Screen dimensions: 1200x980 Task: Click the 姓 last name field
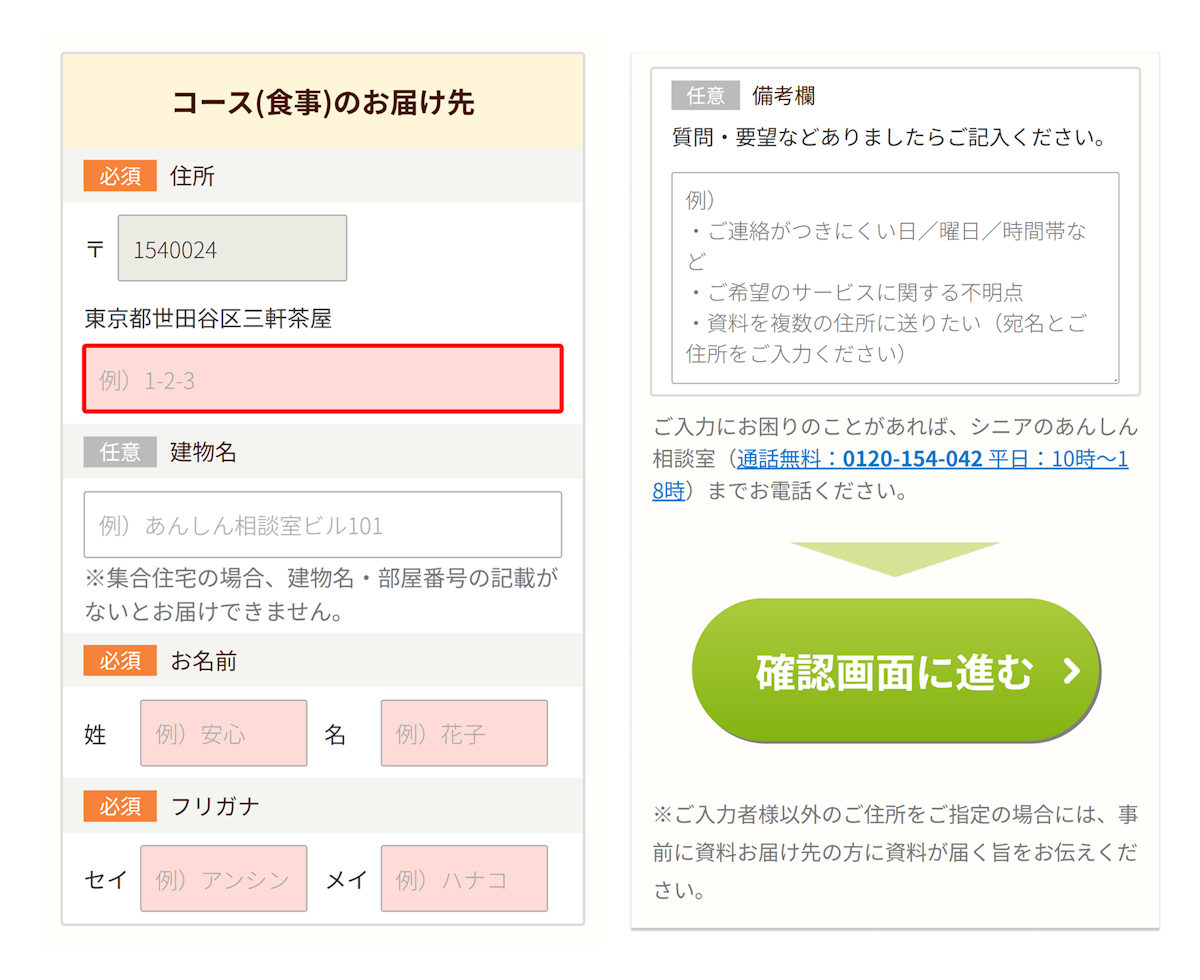point(222,733)
